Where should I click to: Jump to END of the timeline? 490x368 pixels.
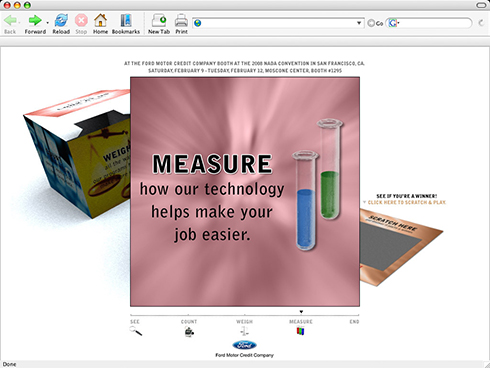[x=354, y=322]
